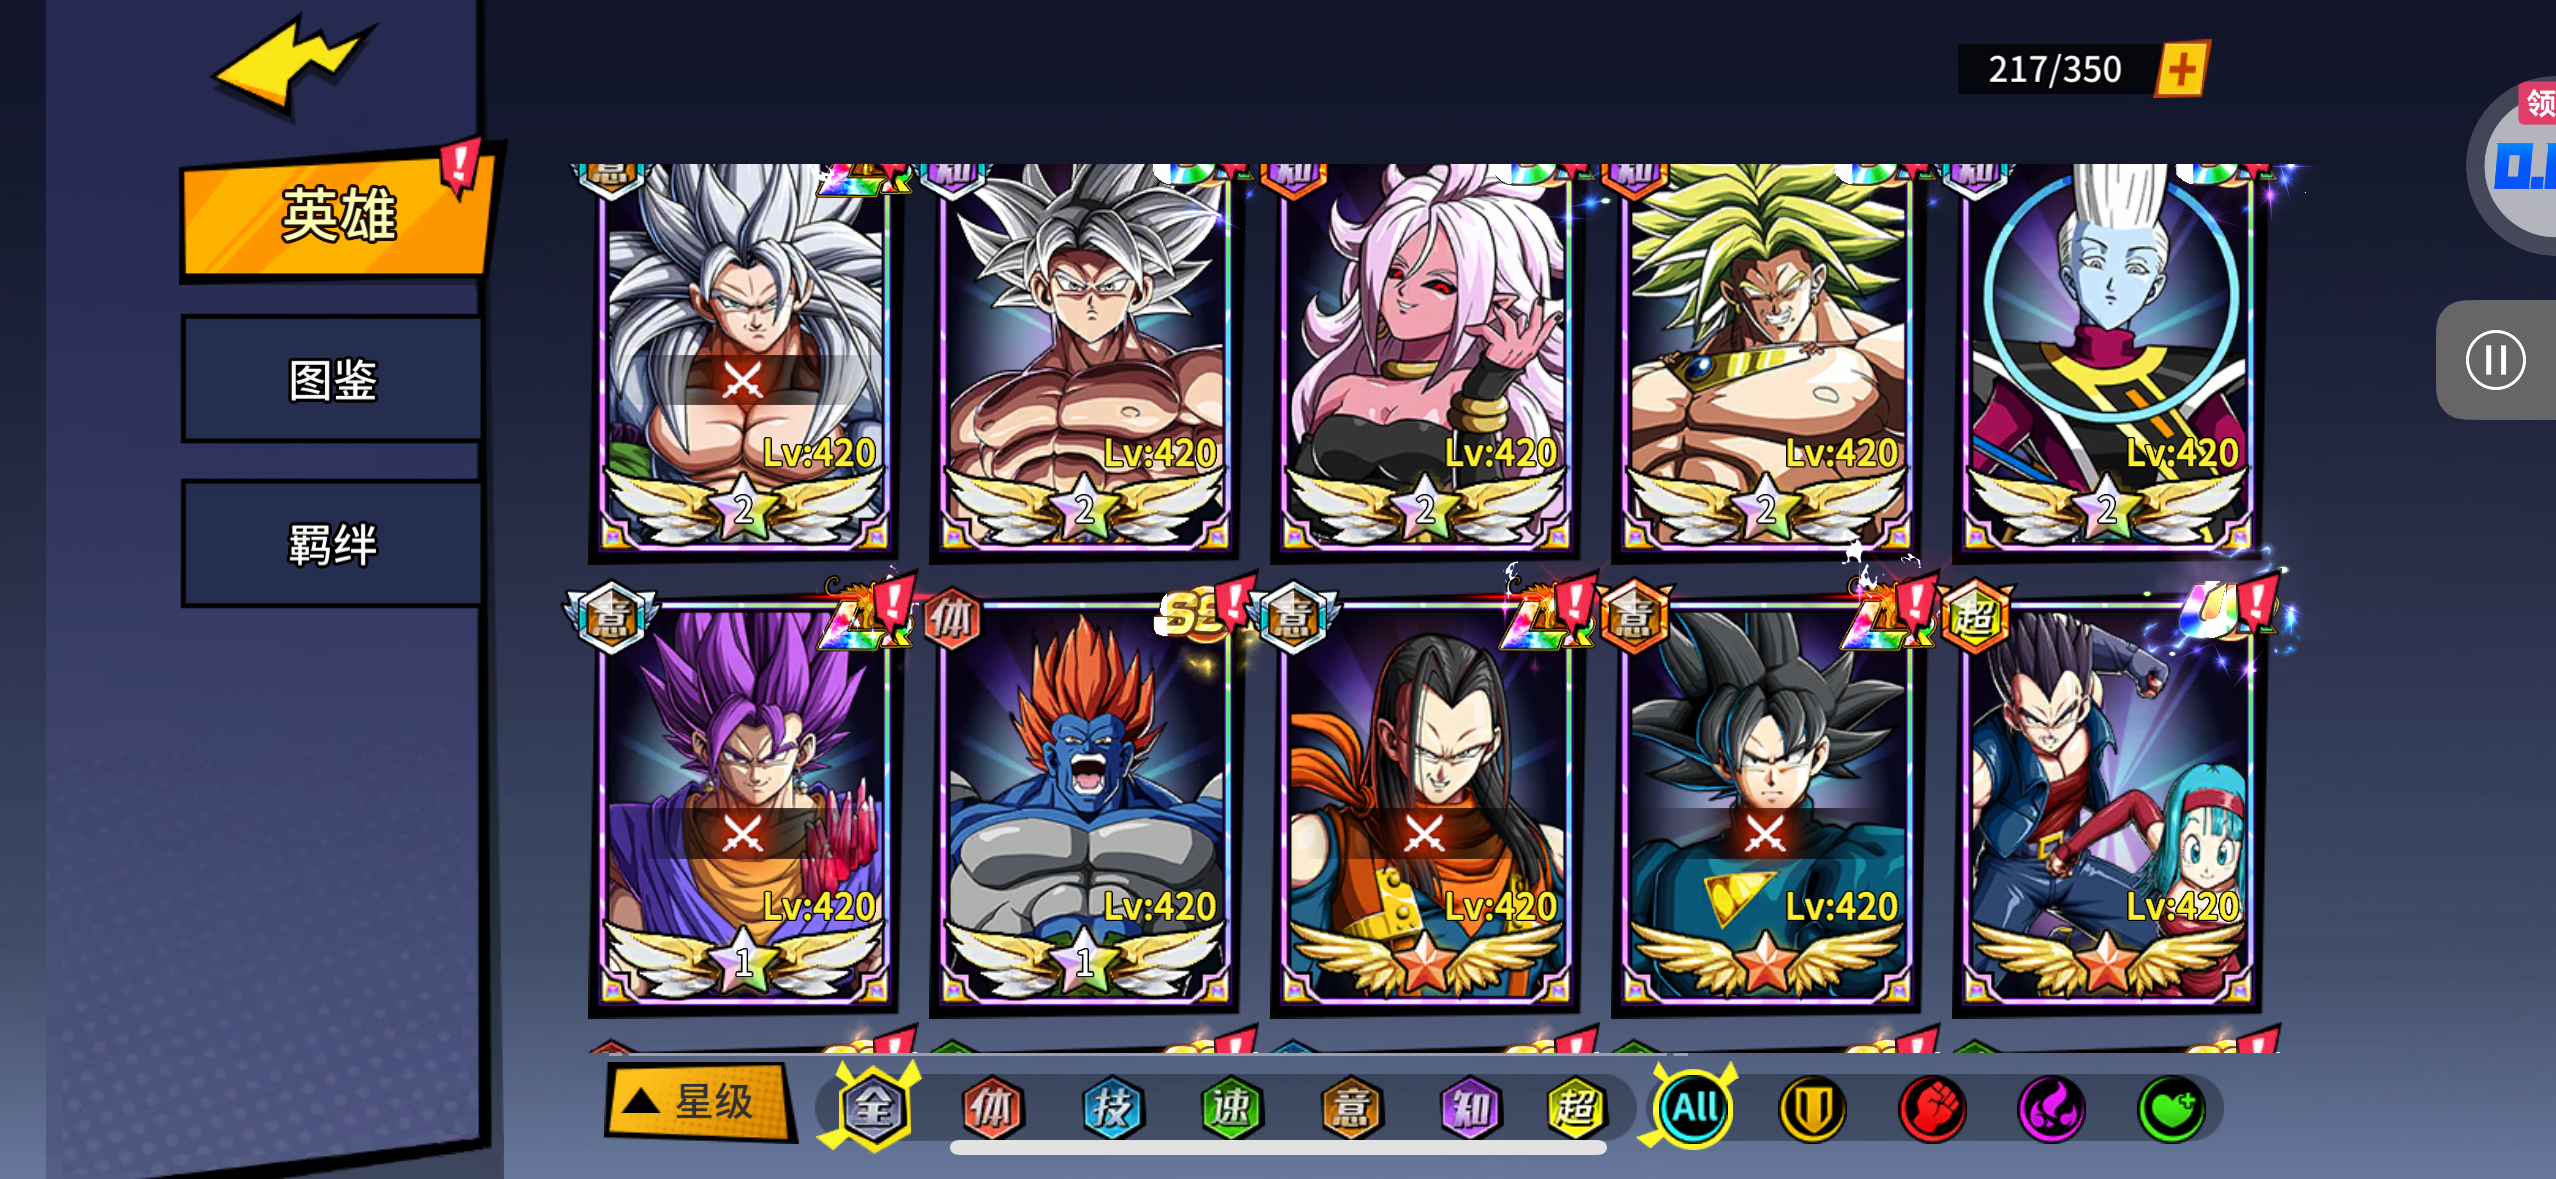
Task: Filter heroes by the purple 知 type
Action: coord(1470,1108)
